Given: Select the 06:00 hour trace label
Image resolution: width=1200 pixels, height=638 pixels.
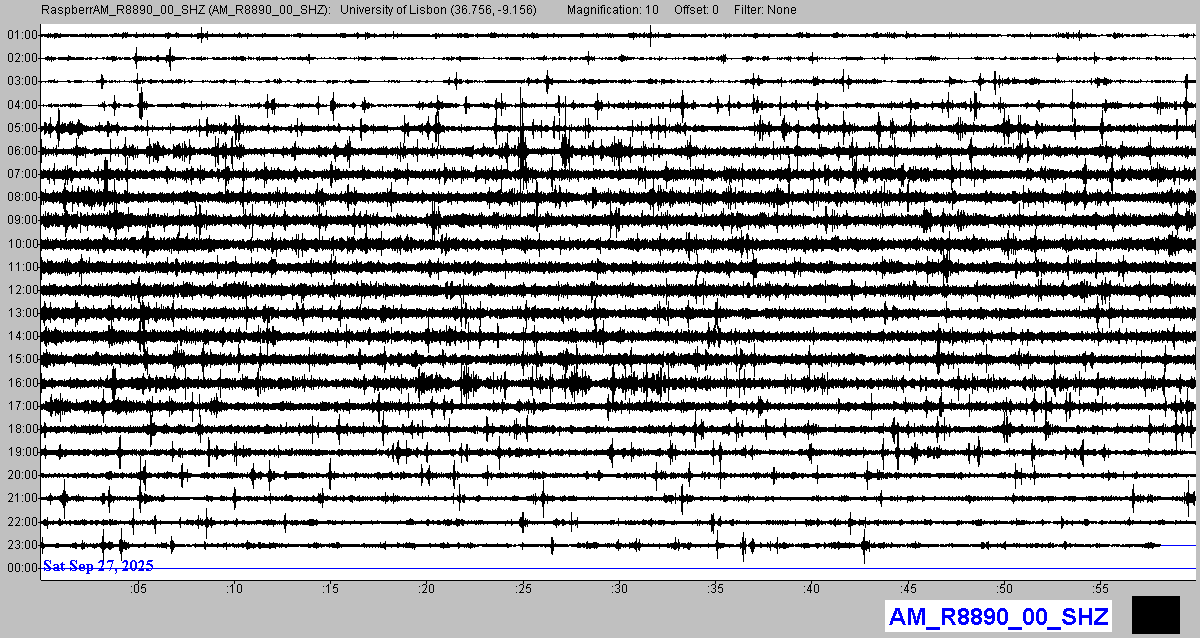Looking at the screenshot, I should pos(22,151).
